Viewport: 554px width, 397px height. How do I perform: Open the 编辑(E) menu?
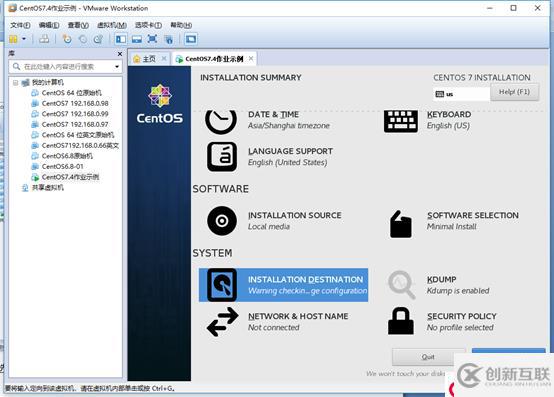(49, 25)
